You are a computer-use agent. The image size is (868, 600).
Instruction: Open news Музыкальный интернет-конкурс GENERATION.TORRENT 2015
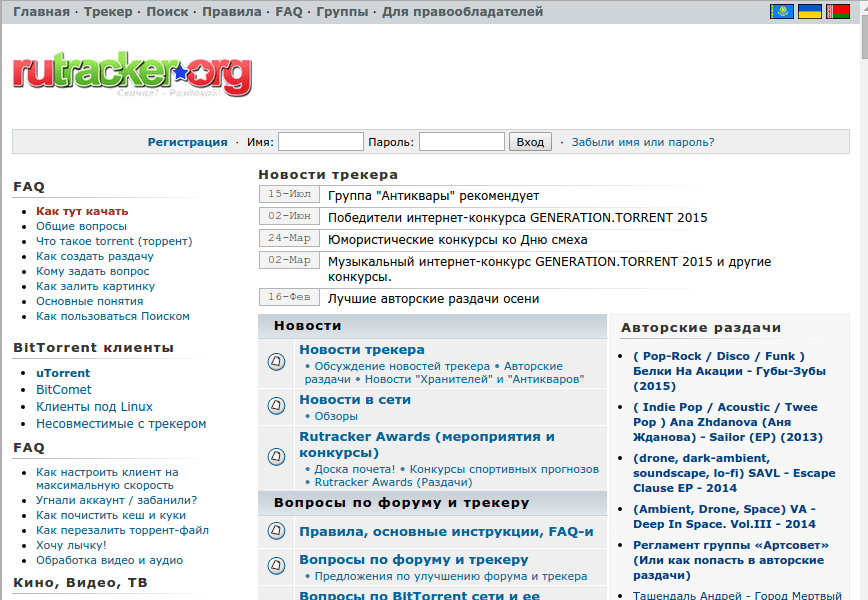click(549, 269)
